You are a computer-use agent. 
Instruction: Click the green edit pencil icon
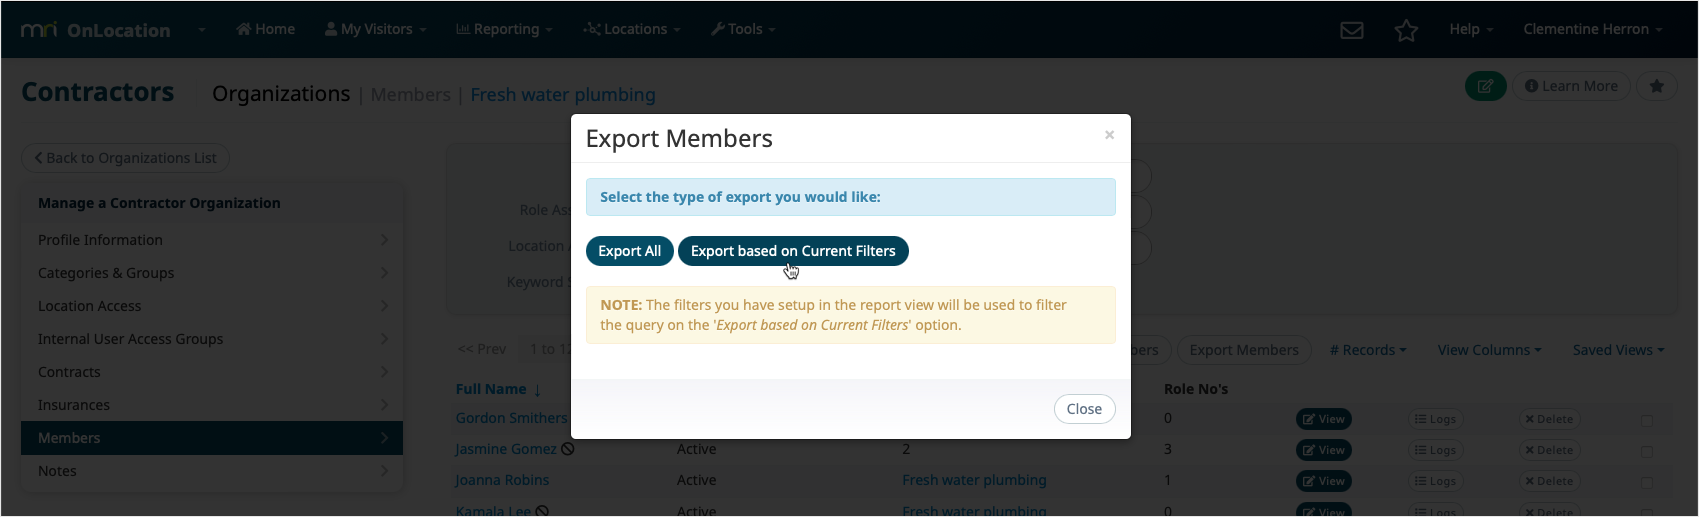[1486, 86]
